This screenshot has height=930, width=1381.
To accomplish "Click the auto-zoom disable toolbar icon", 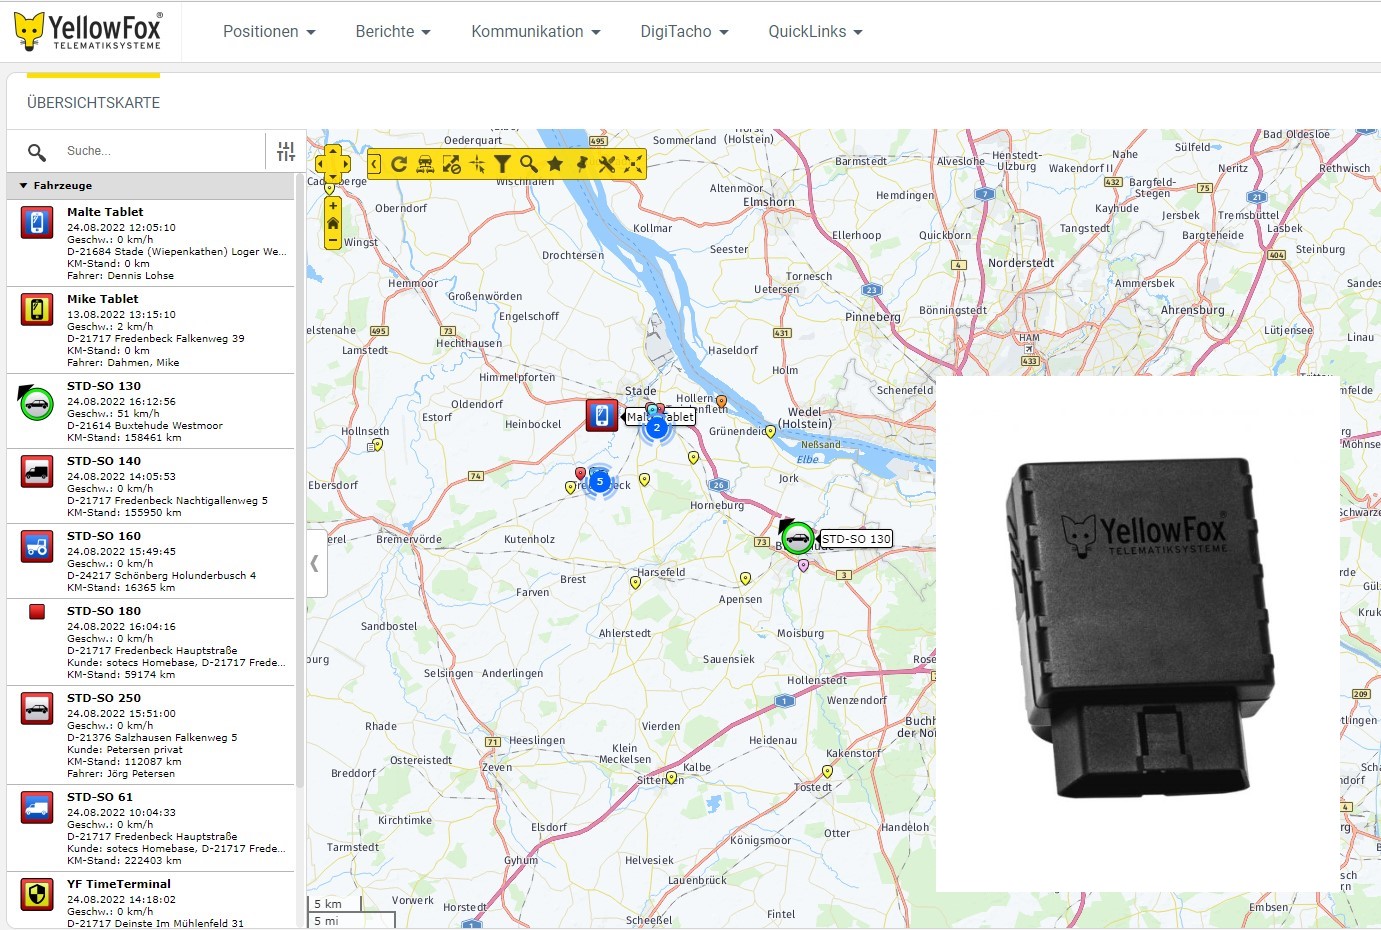I will pos(451,164).
